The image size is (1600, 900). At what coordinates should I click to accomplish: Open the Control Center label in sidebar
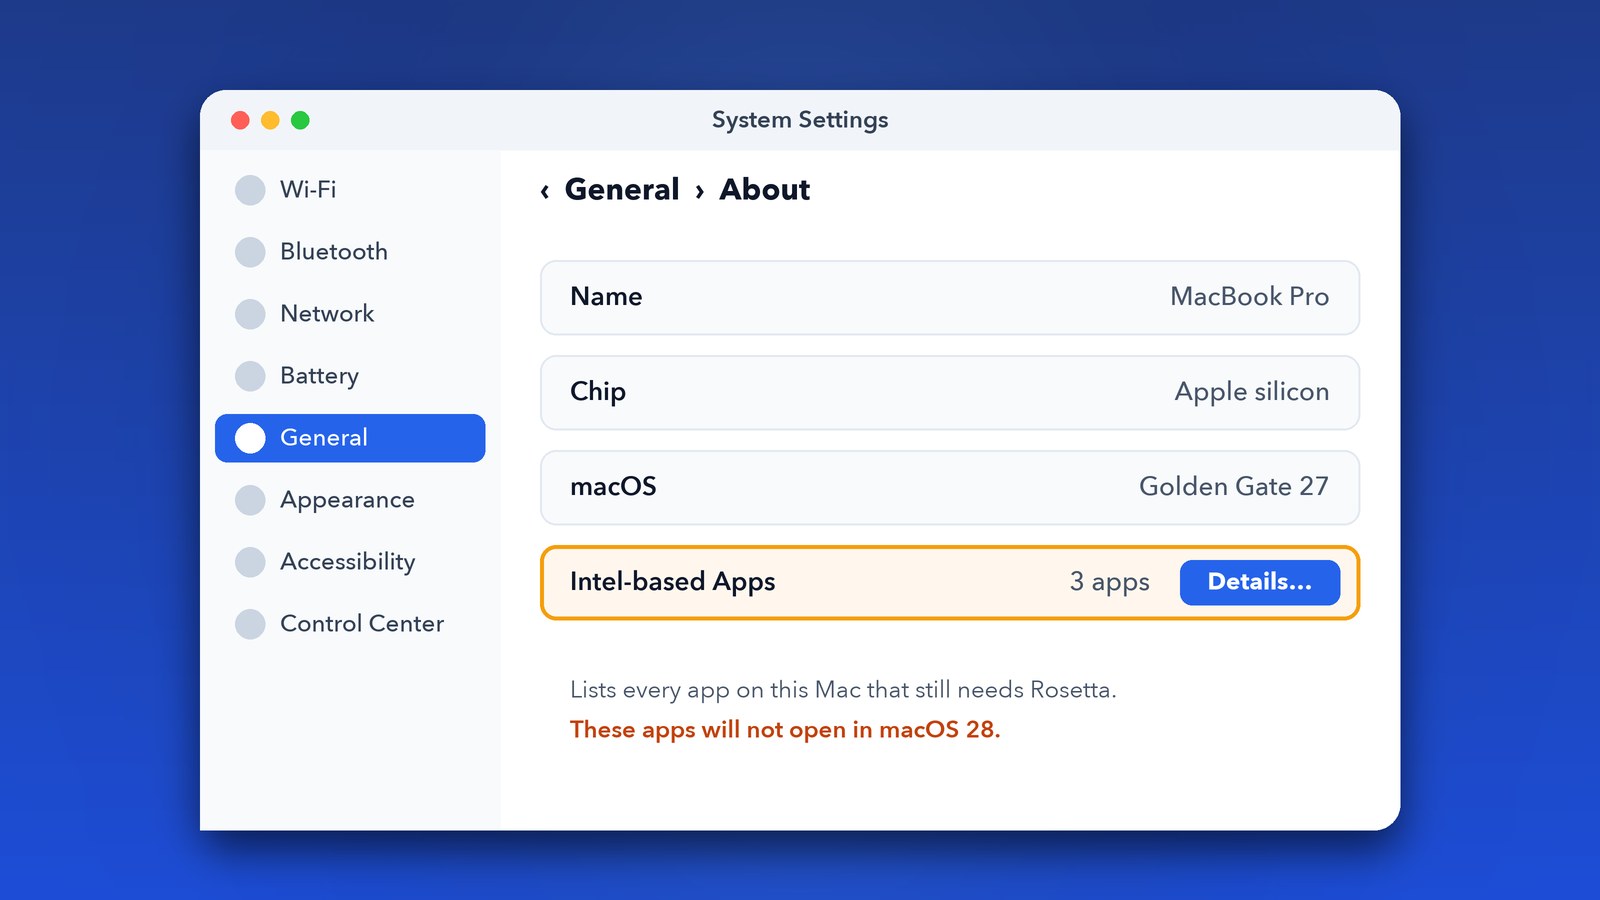pos(362,623)
